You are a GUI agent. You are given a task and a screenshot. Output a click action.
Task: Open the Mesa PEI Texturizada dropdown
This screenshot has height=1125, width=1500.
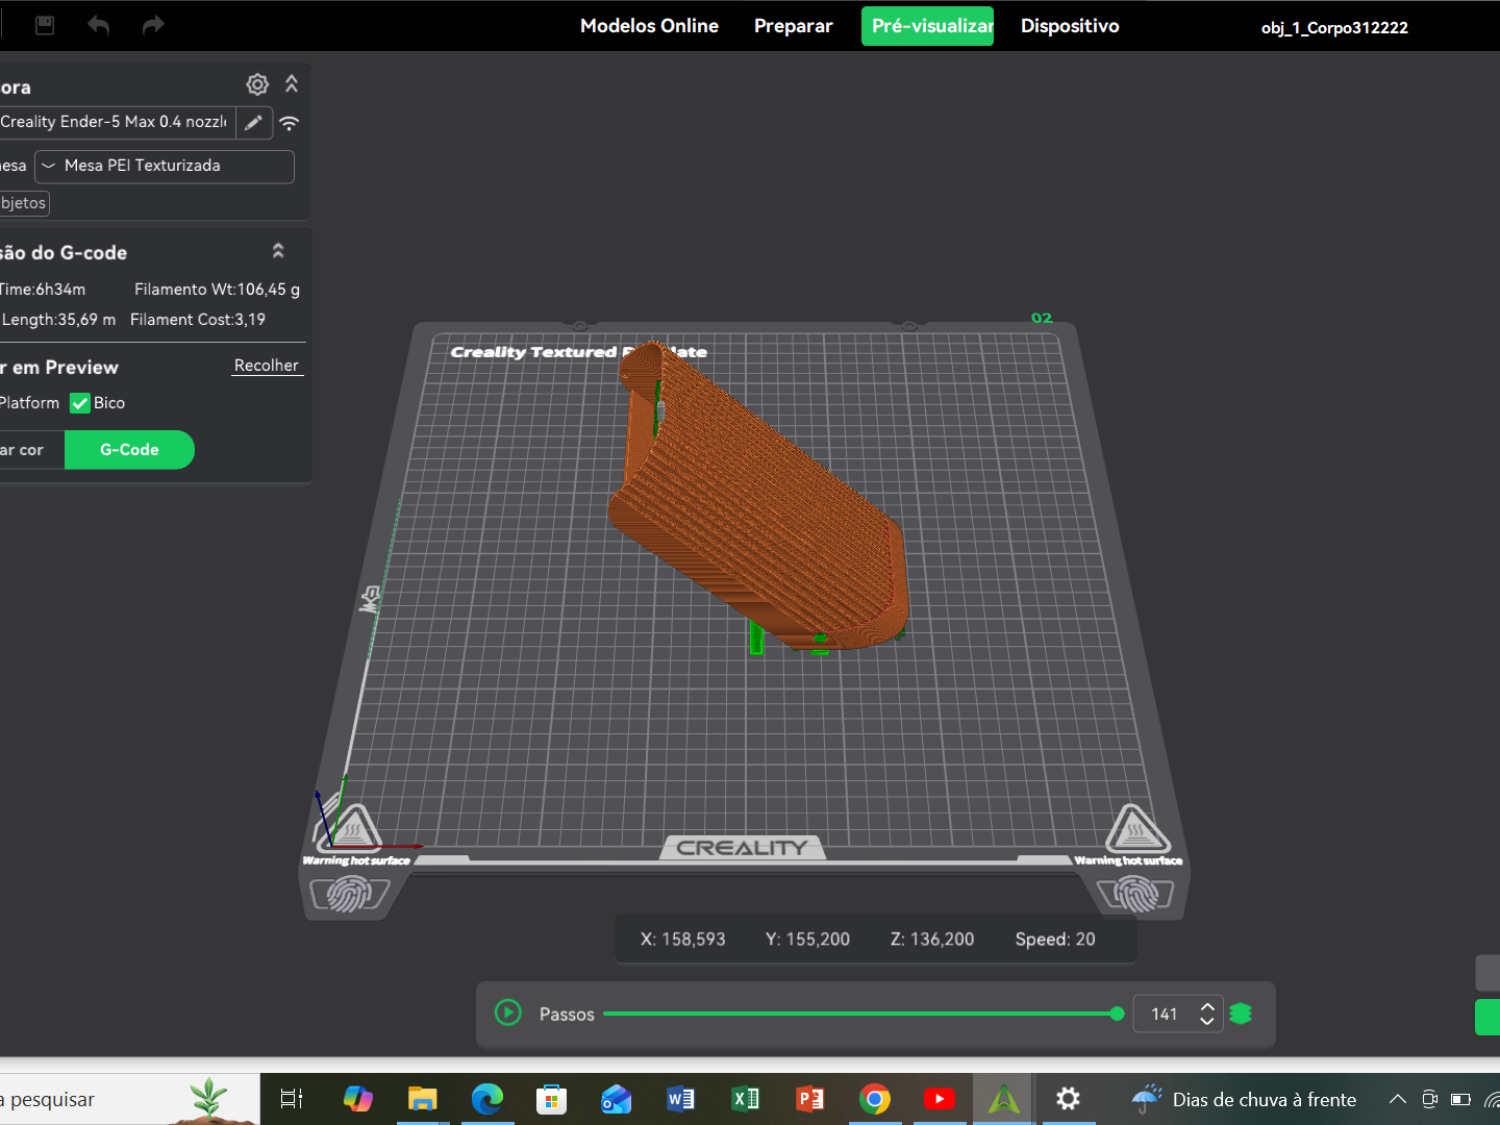click(165, 166)
